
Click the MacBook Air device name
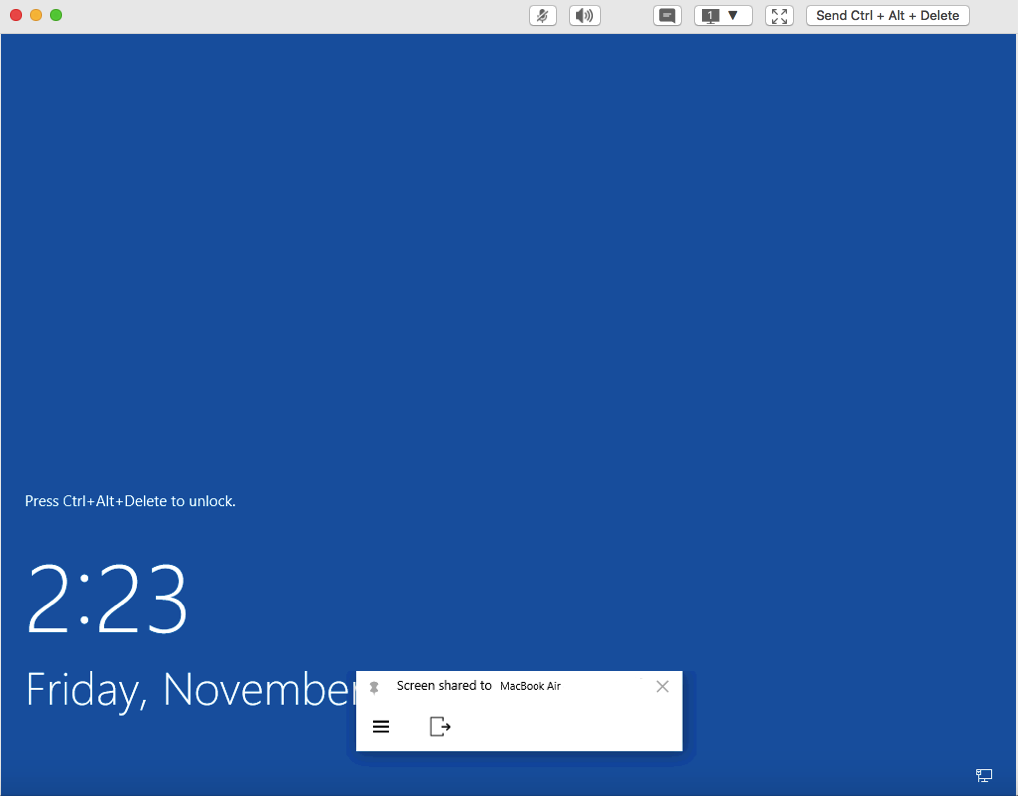pyautogui.click(x=530, y=686)
